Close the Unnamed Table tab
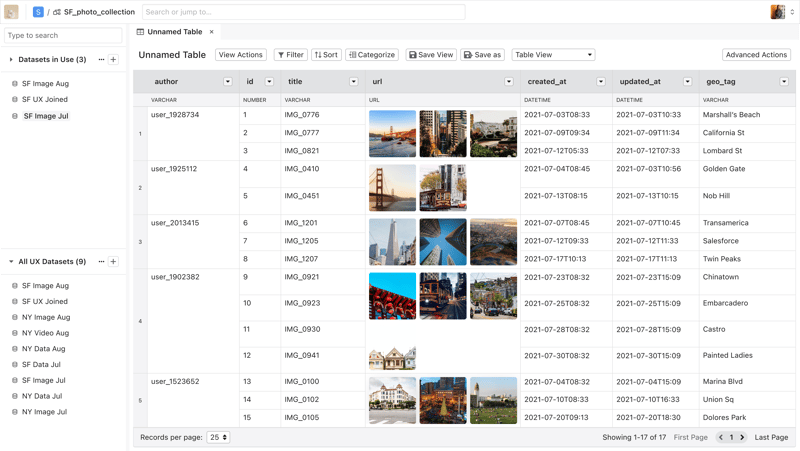Image resolution: width=800 pixels, height=451 pixels. [x=212, y=32]
